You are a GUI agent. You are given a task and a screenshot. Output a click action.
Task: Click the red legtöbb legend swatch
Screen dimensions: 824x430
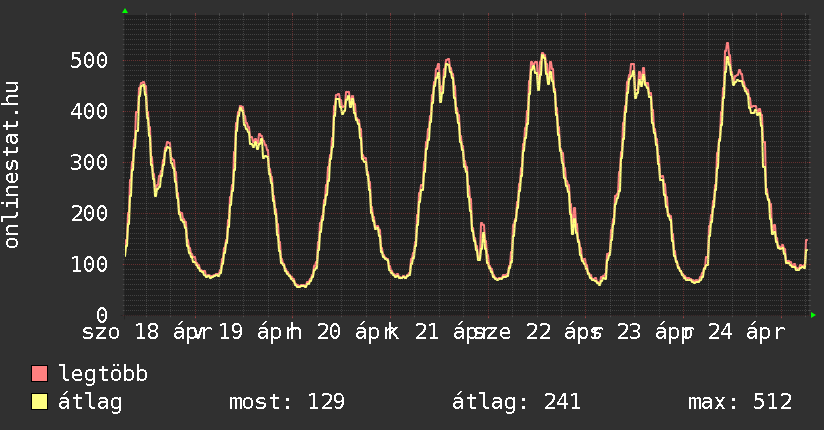tap(40, 374)
